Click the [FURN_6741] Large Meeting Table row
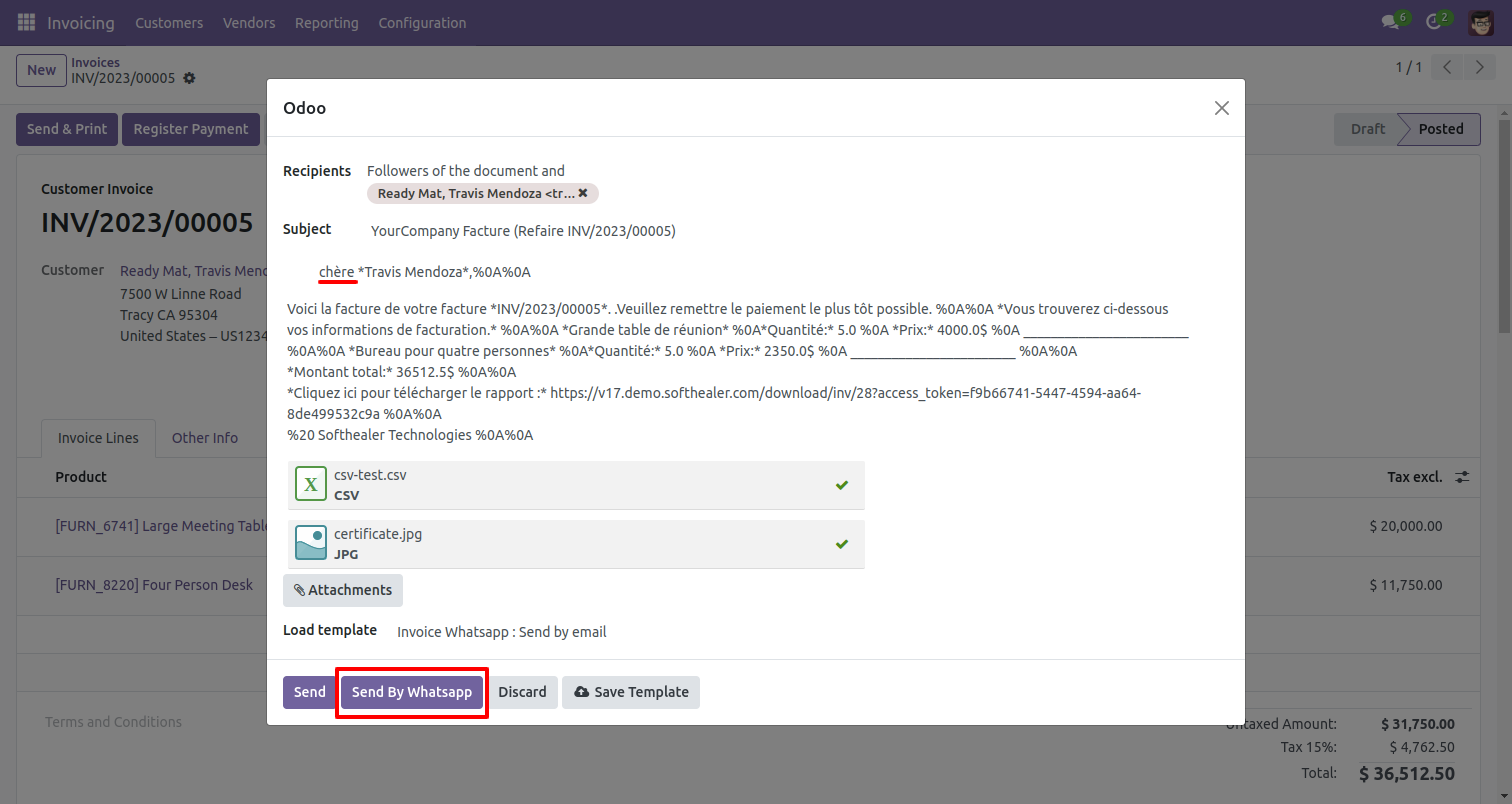Image resolution: width=1512 pixels, height=804 pixels. tap(160, 526)
